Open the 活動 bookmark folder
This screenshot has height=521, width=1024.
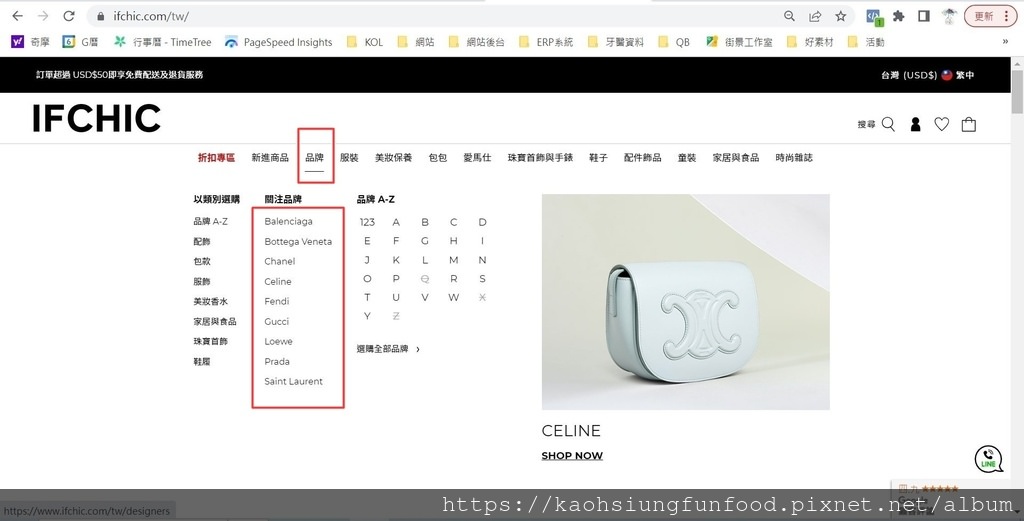point(866,42)
